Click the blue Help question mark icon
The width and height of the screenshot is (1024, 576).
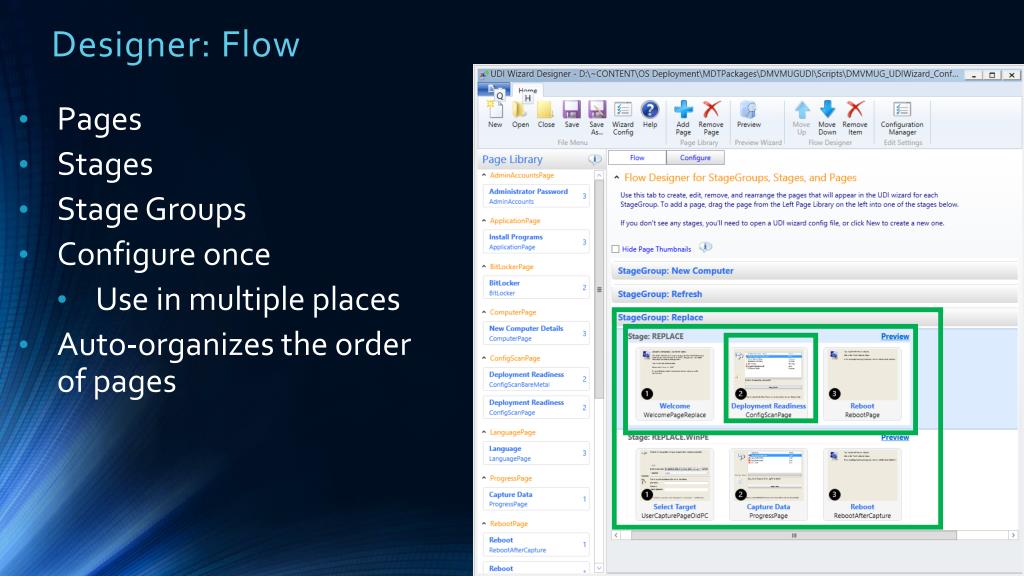pos(650,110)
